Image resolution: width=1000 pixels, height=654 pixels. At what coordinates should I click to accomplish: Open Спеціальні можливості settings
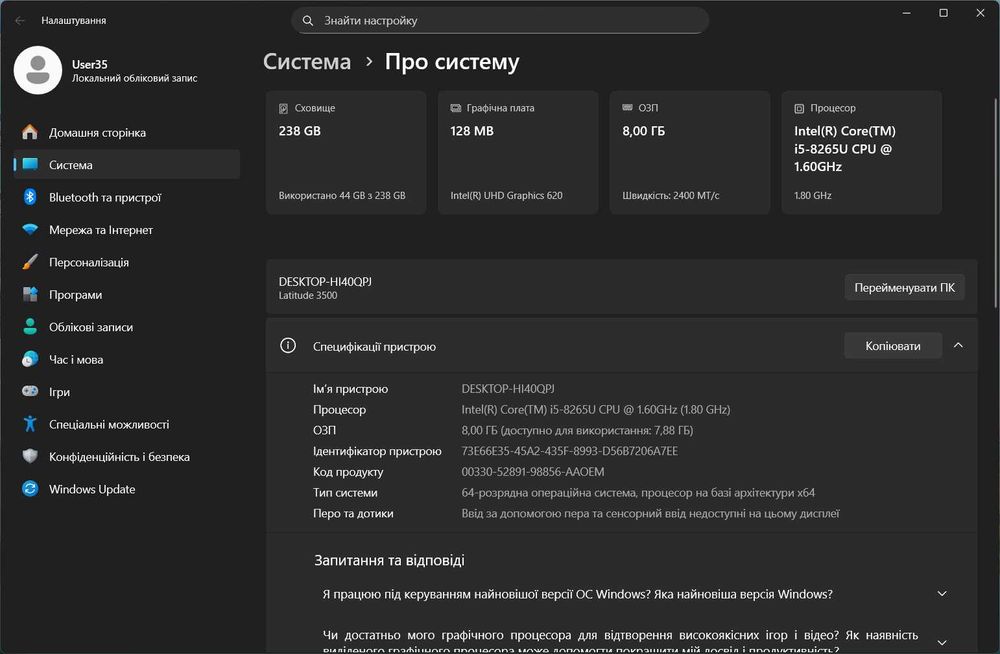pos(126,424)
